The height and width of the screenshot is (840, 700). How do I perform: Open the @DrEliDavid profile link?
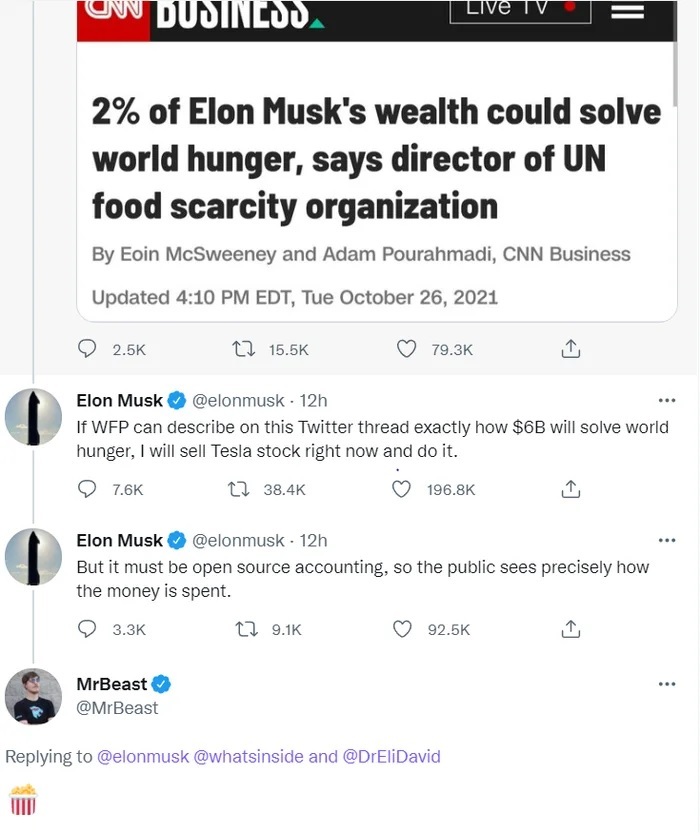(x=391, y=757)
